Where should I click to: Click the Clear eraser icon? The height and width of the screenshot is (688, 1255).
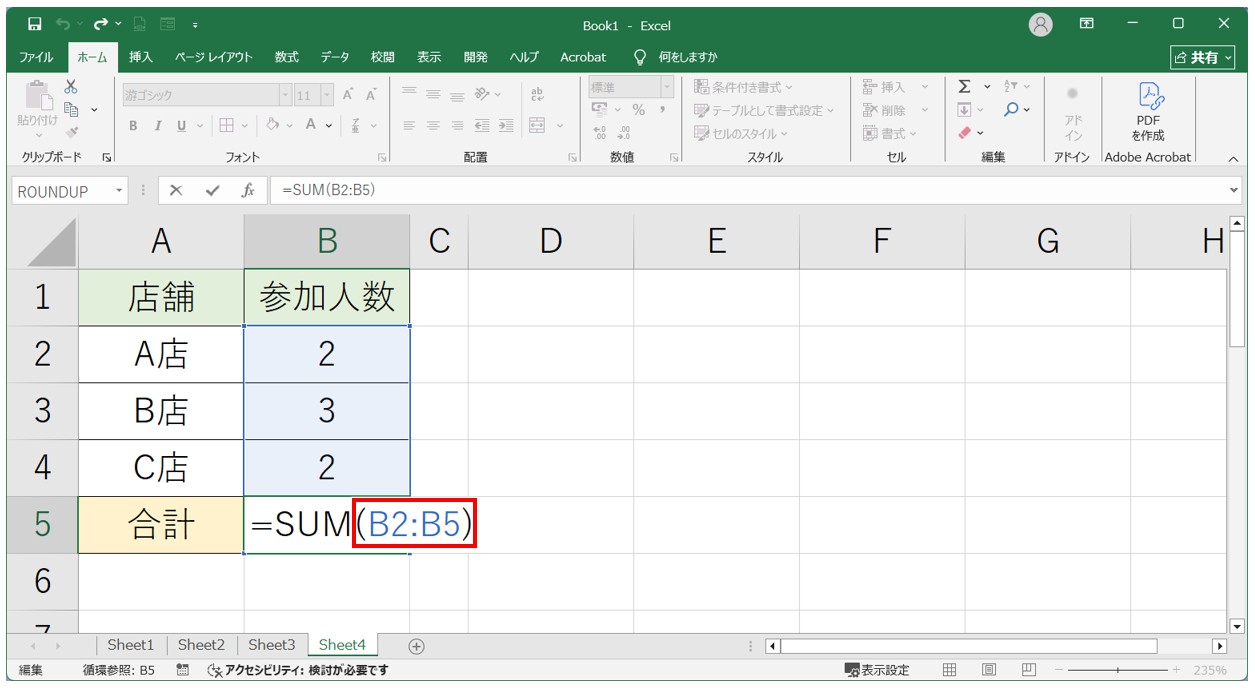(x=964, y=132)
